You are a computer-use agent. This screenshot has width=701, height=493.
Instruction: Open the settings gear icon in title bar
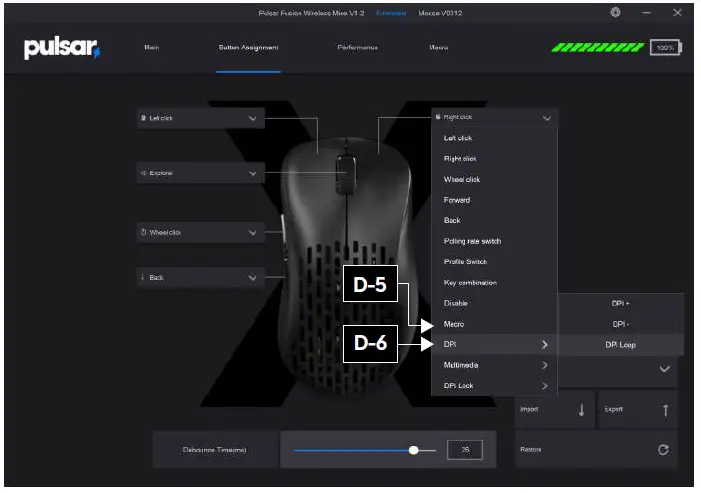616,13
